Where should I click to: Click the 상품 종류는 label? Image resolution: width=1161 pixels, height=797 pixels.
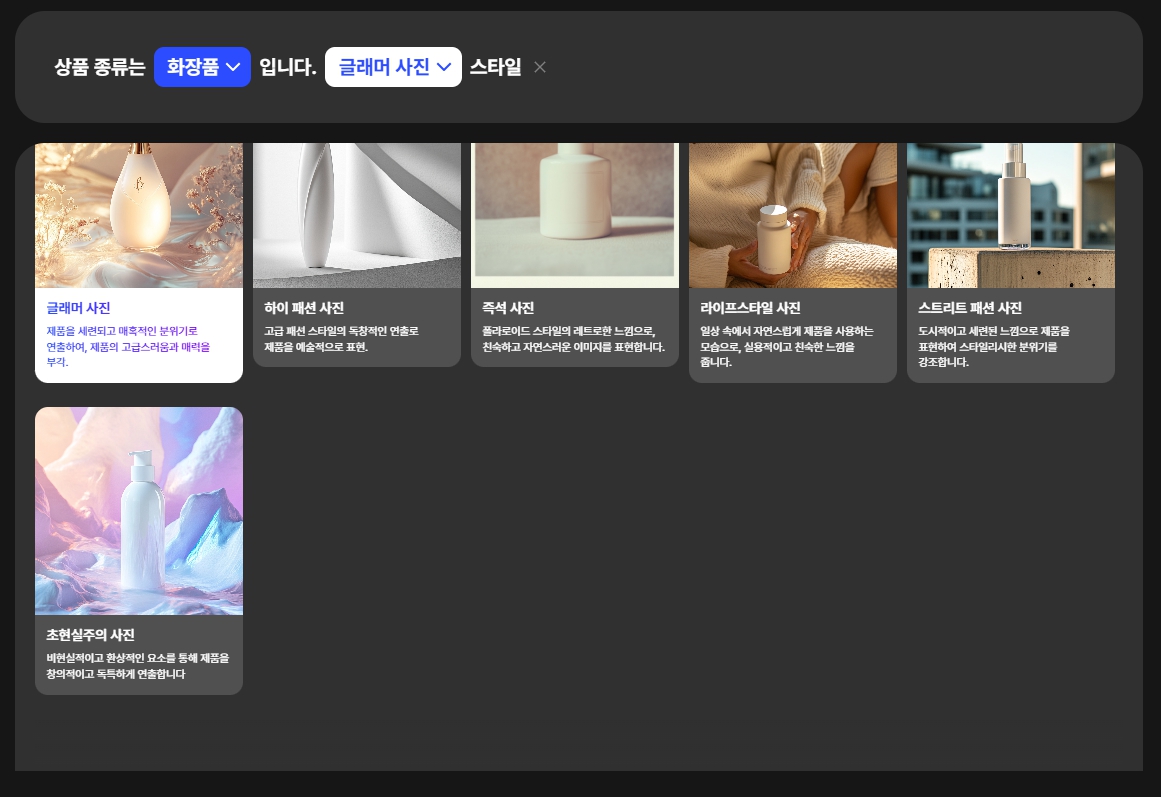coord(99,67)
